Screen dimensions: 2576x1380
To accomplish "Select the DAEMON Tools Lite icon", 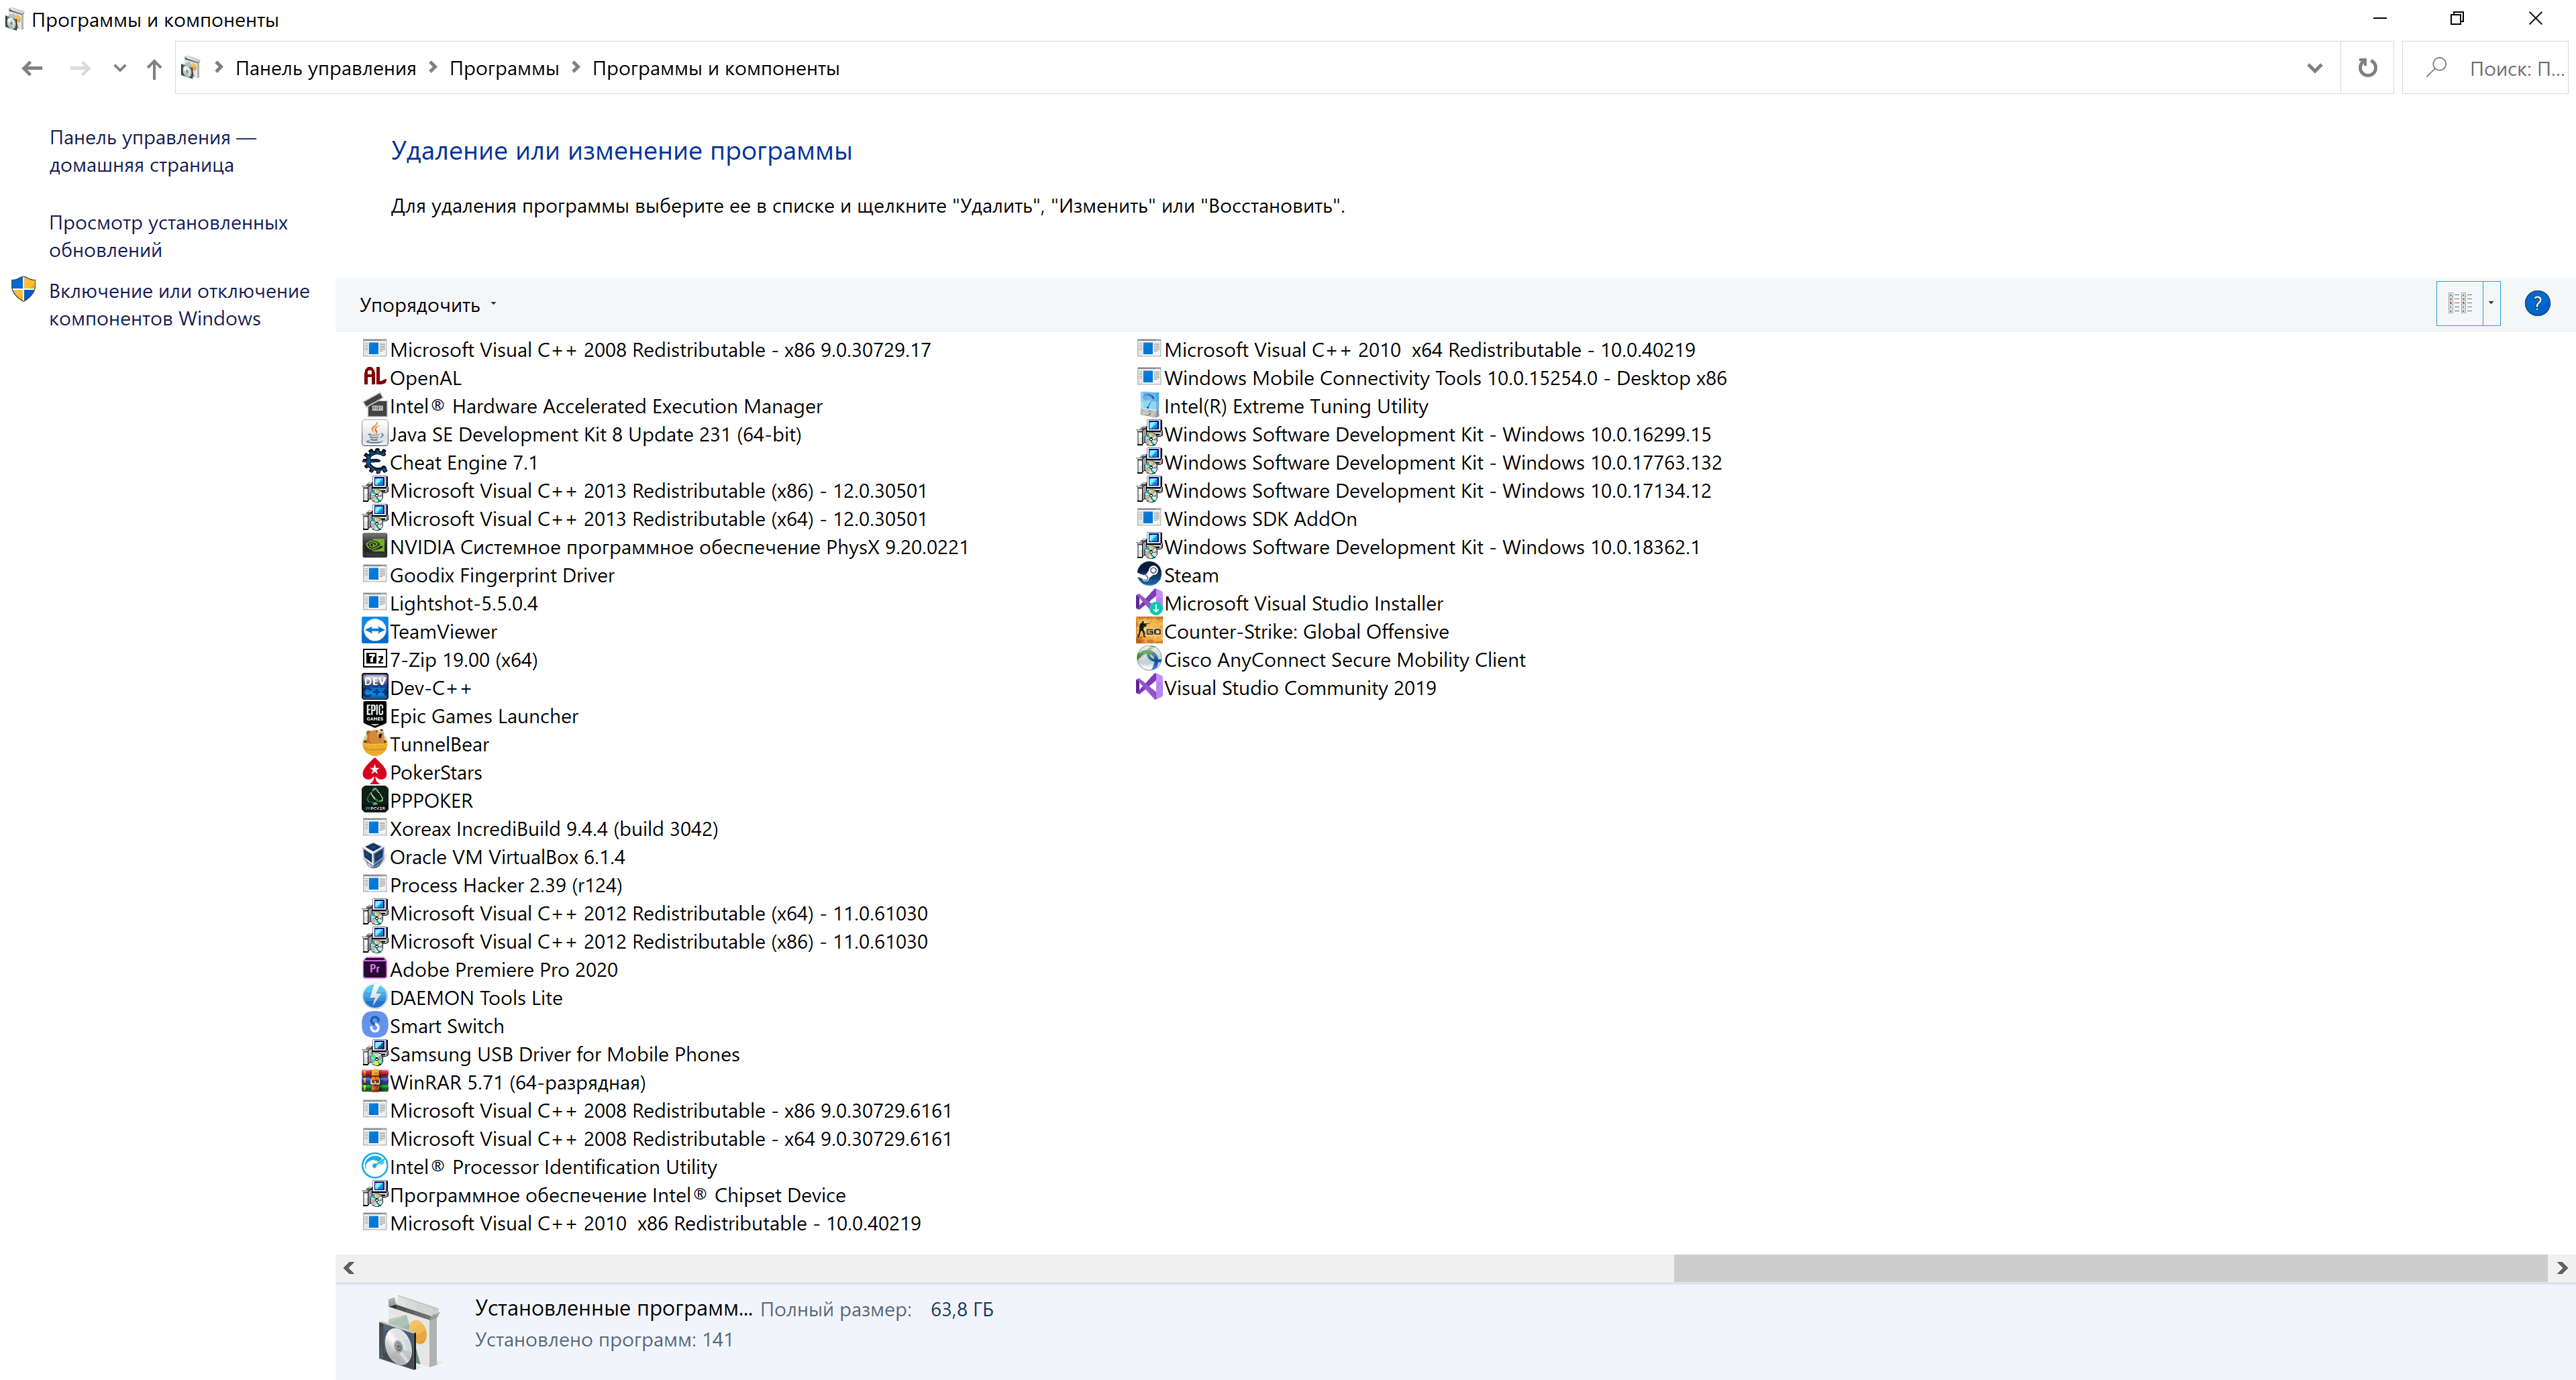I will coord(374,996).
